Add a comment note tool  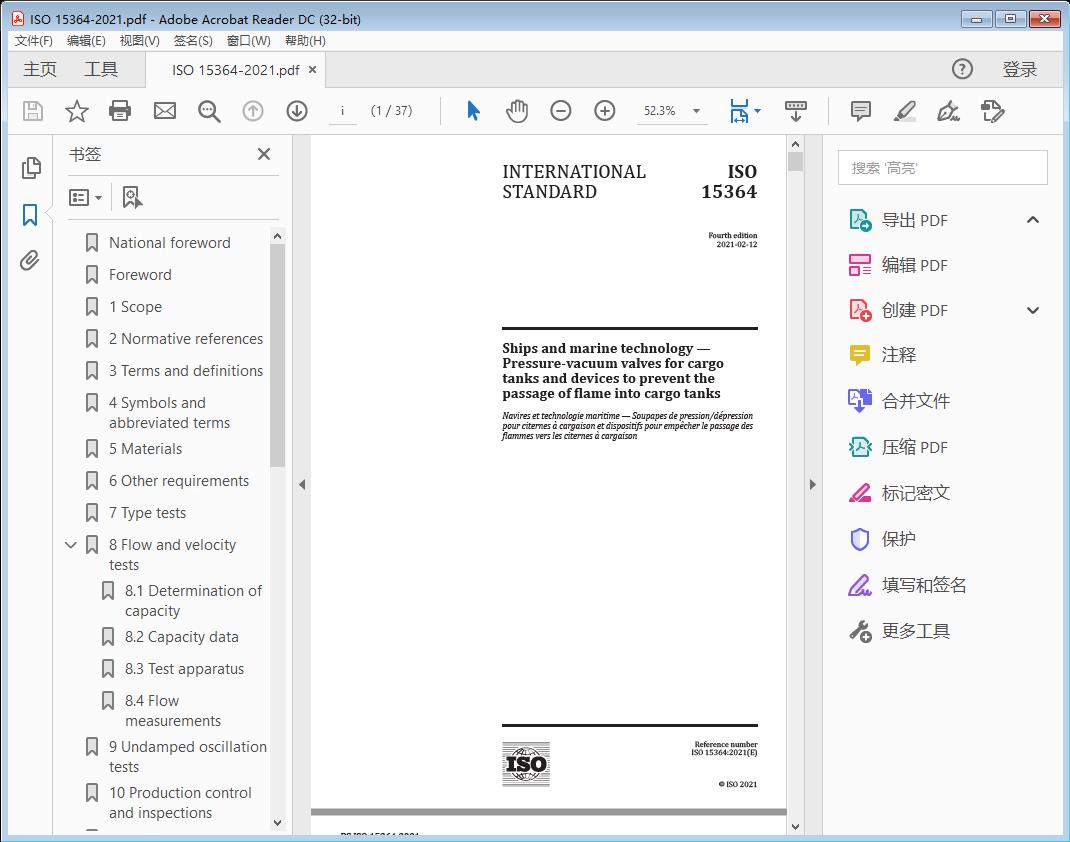click(x=860, y=111)
